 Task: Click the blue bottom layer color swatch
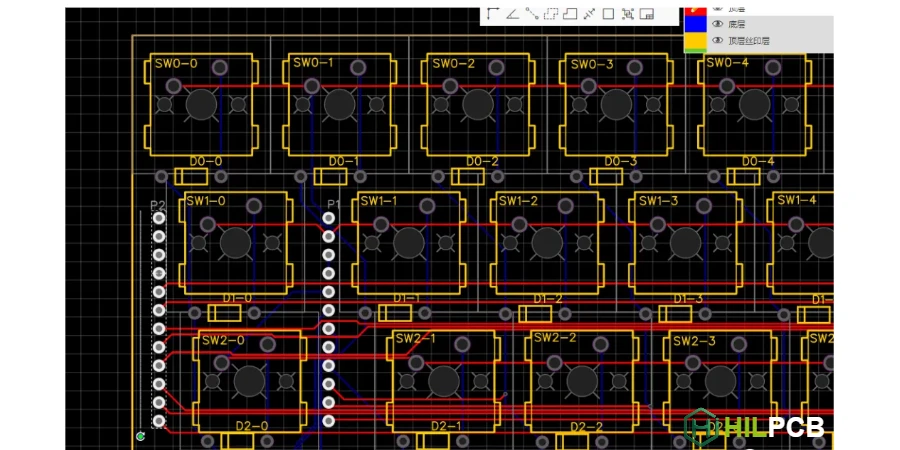pyautogui.click(x=695, y=24)
